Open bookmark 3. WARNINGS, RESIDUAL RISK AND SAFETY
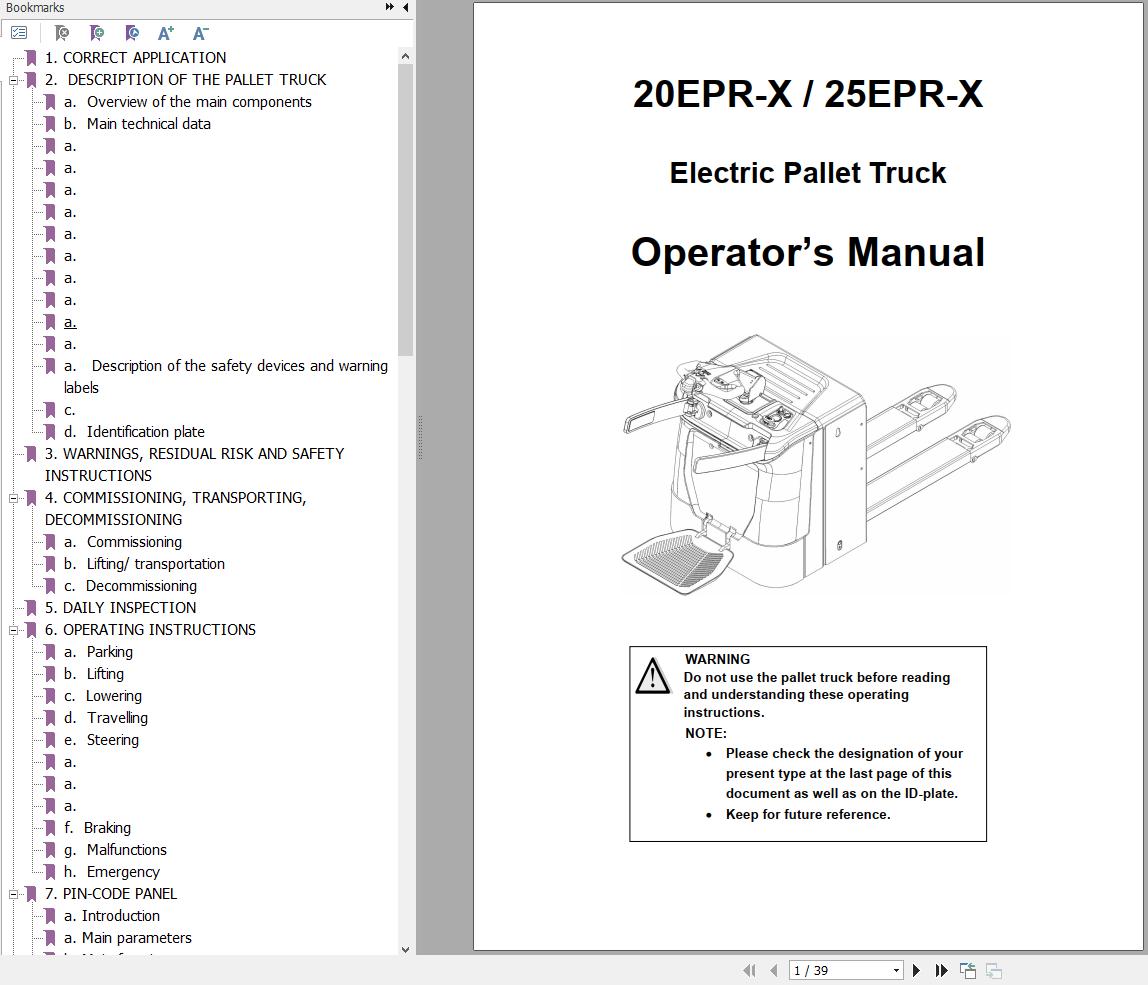The height and width of the screenshot is (985, 1148). point(194,464)
